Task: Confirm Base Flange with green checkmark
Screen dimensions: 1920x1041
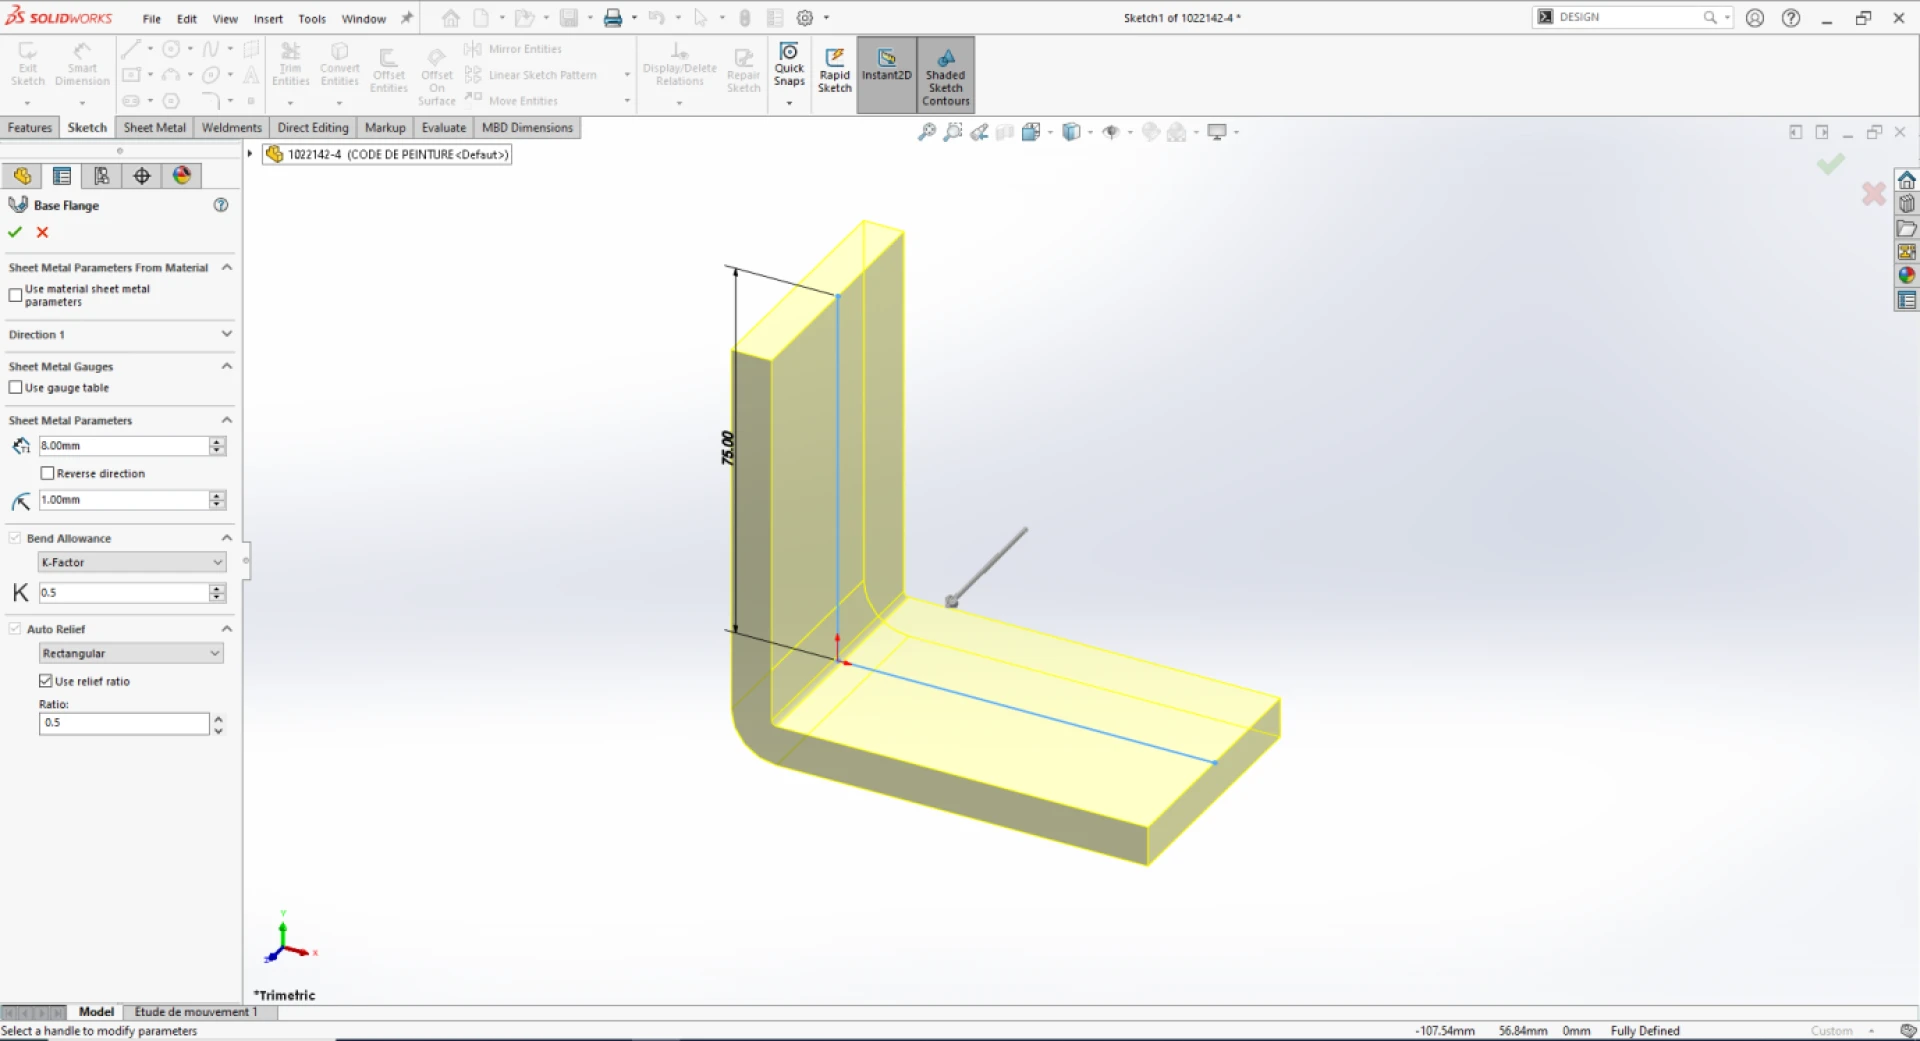Action: point(14,231)
